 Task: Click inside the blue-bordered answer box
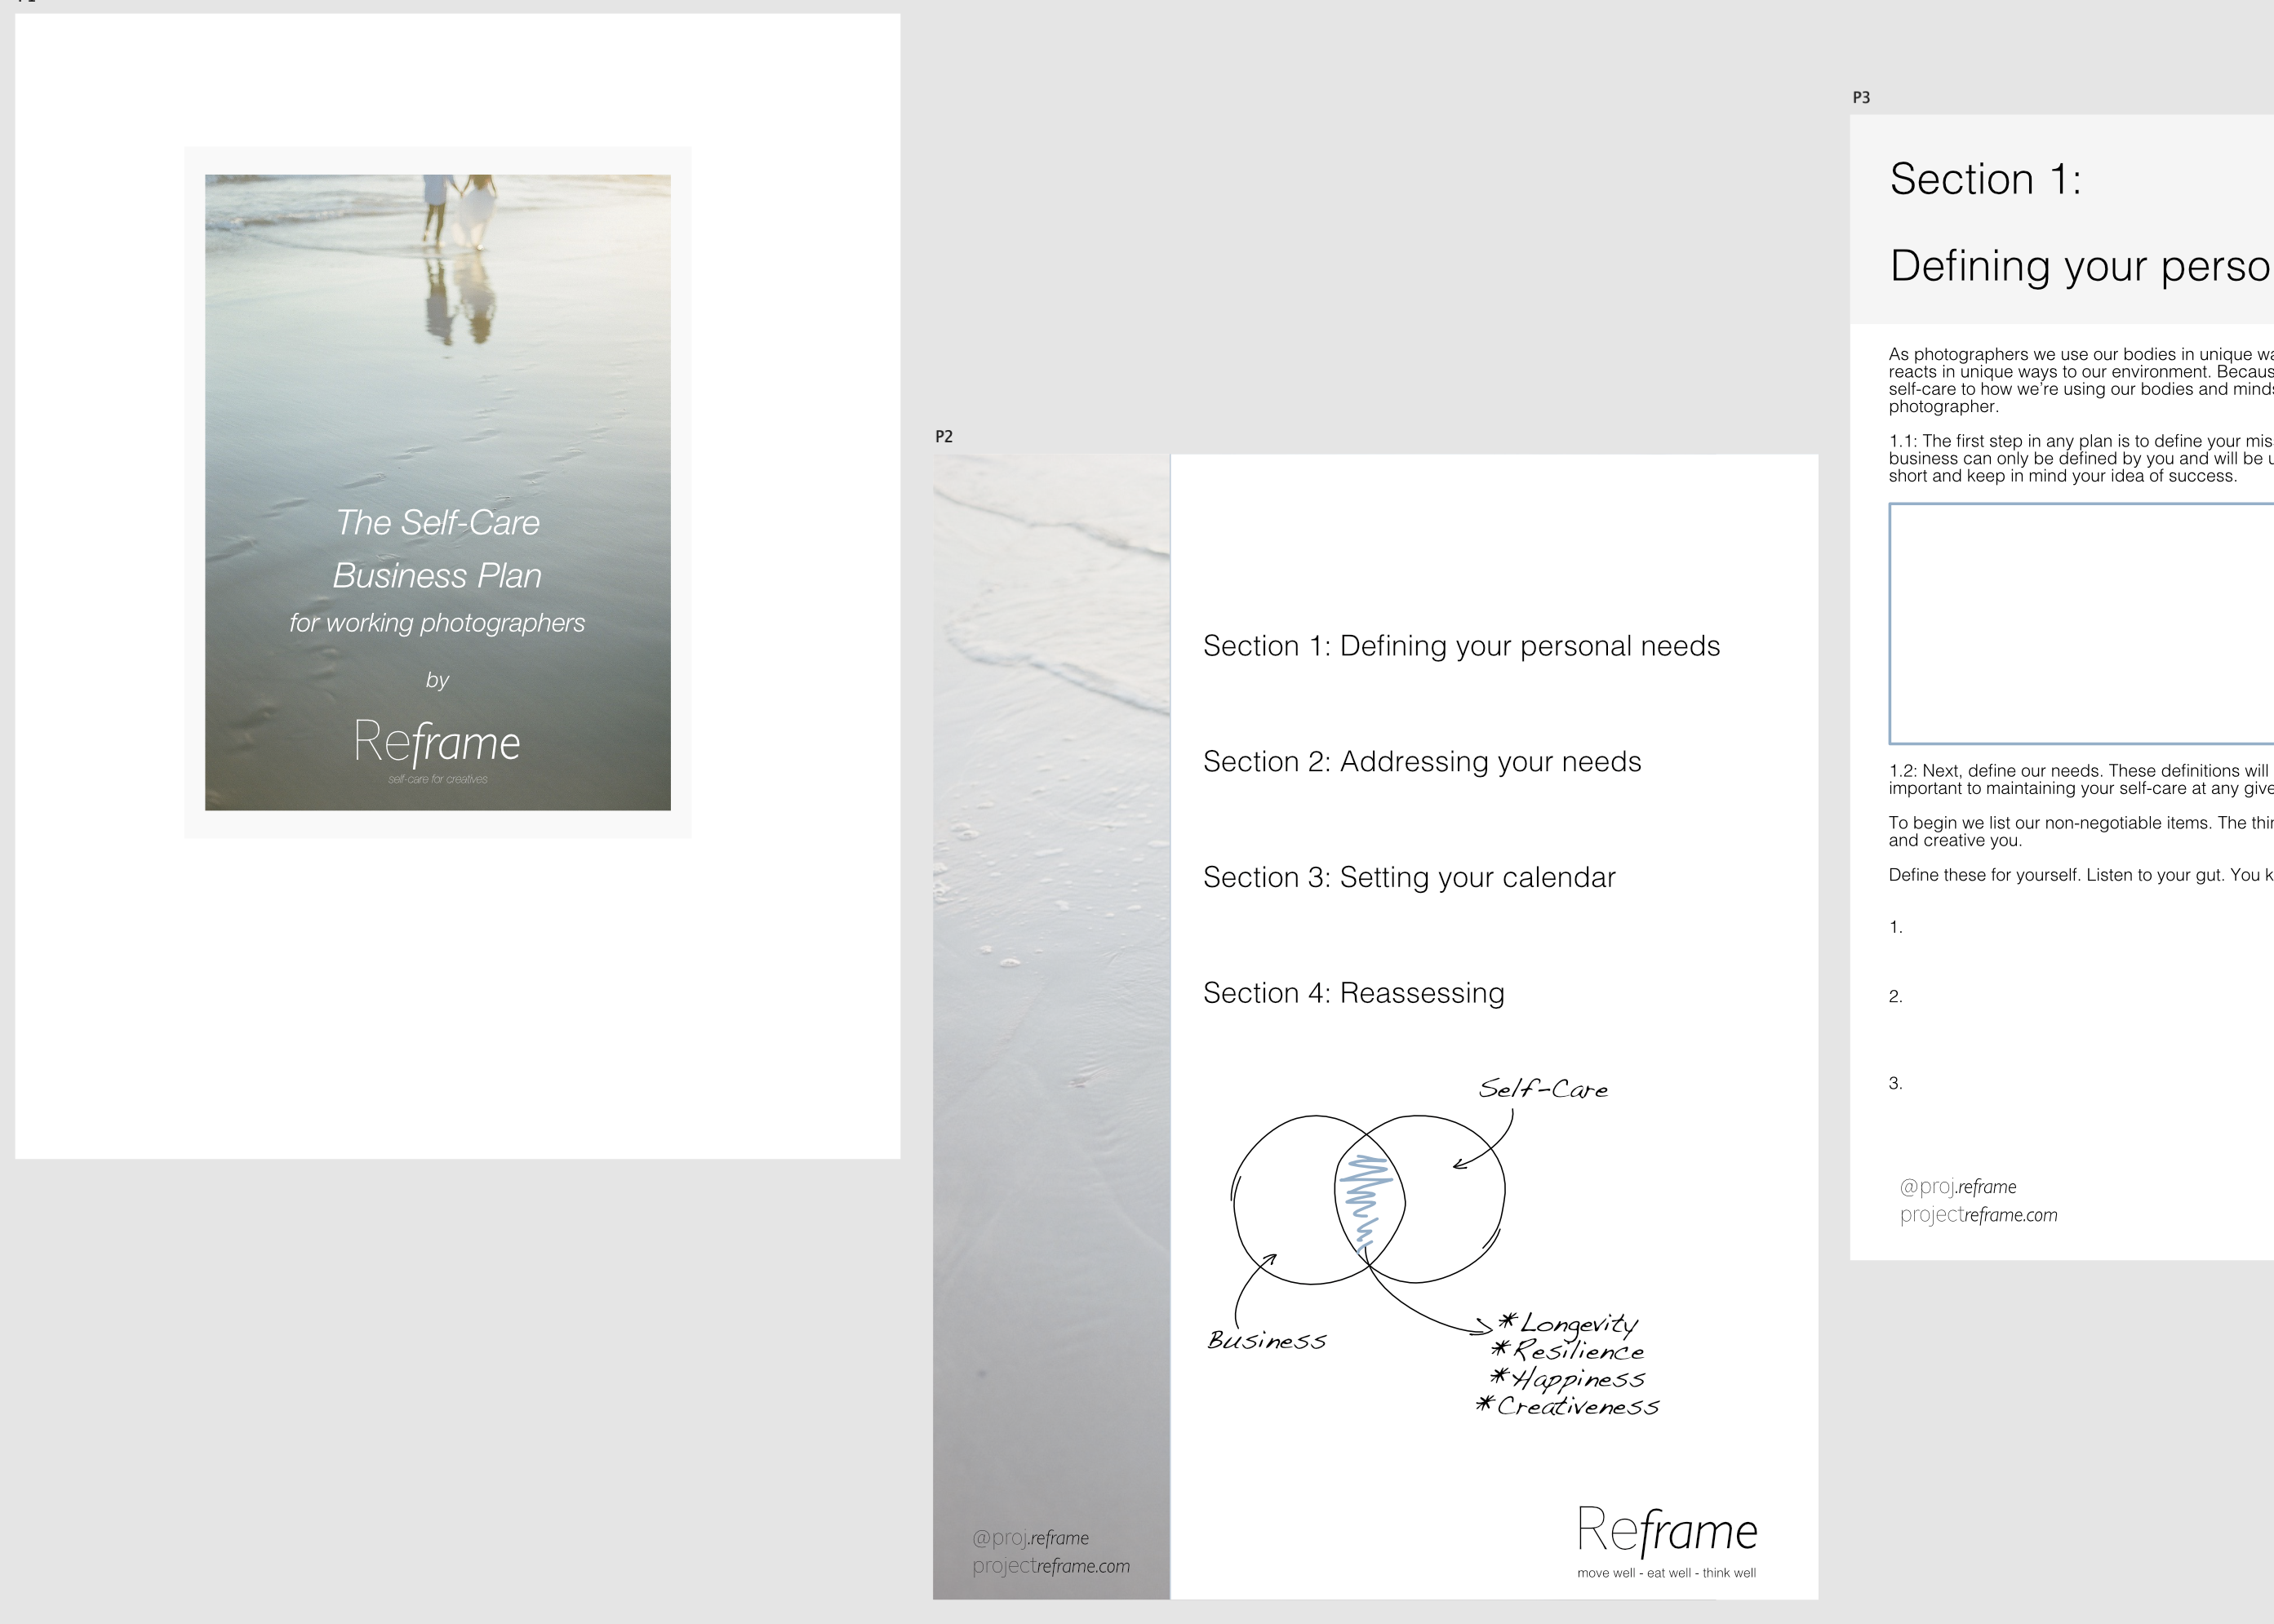(x=2081, y=624)
